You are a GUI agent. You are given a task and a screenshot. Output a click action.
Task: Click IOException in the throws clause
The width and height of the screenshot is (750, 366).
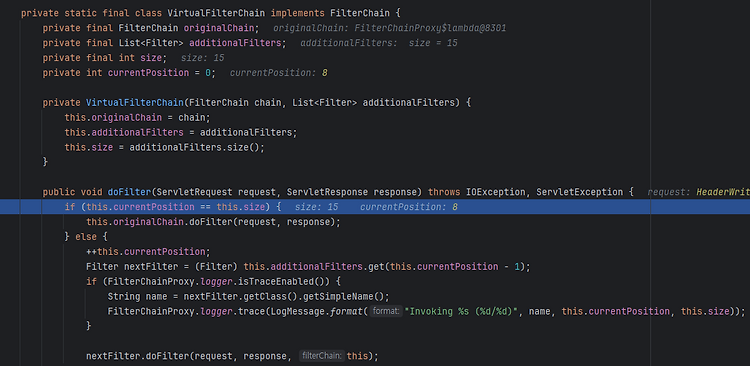[x=496, y=192]
